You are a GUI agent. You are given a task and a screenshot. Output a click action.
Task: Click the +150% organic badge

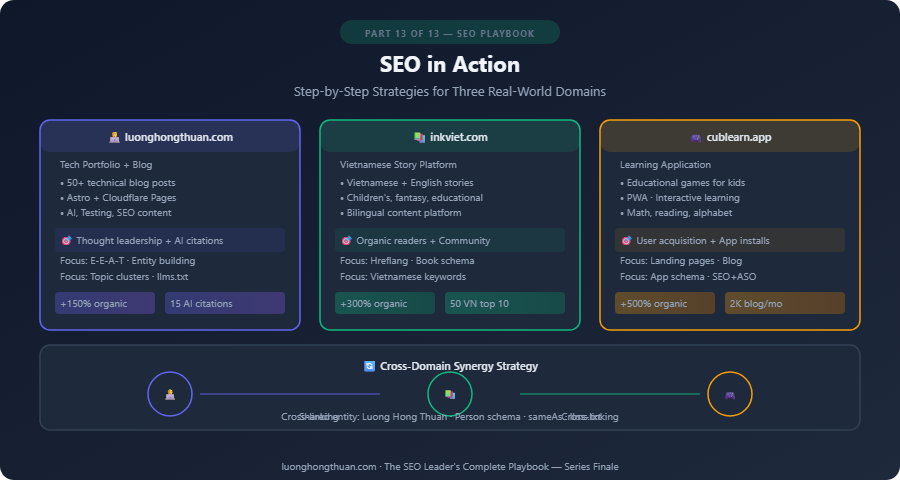click(105, 303)
